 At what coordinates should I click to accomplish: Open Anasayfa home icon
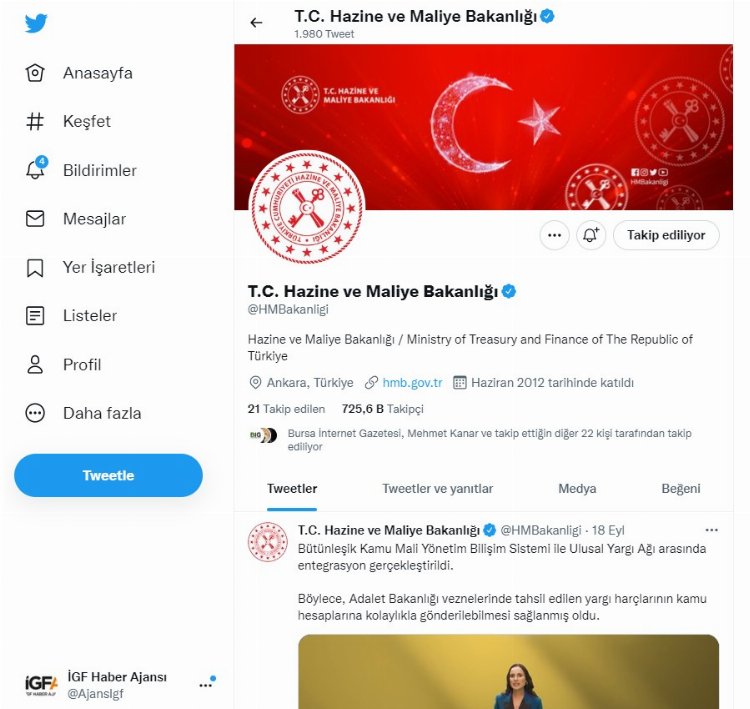(35, 73)
